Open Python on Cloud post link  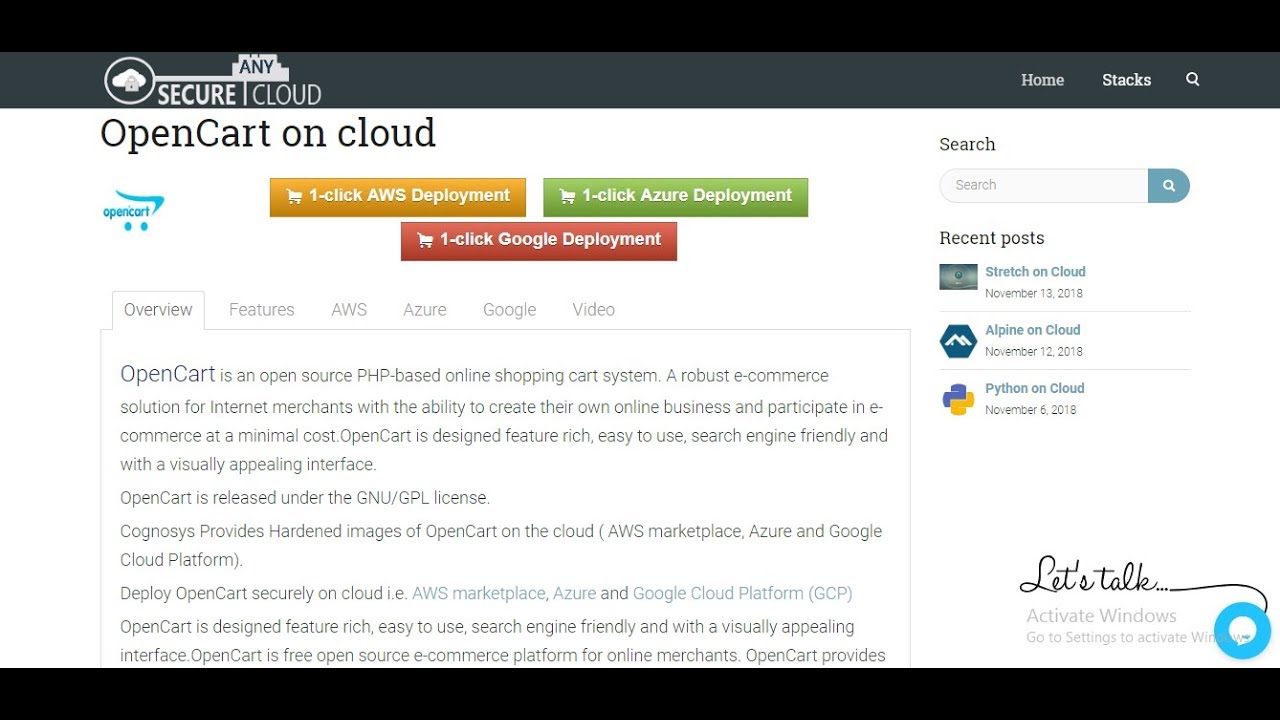click(x=1035, y=388)
